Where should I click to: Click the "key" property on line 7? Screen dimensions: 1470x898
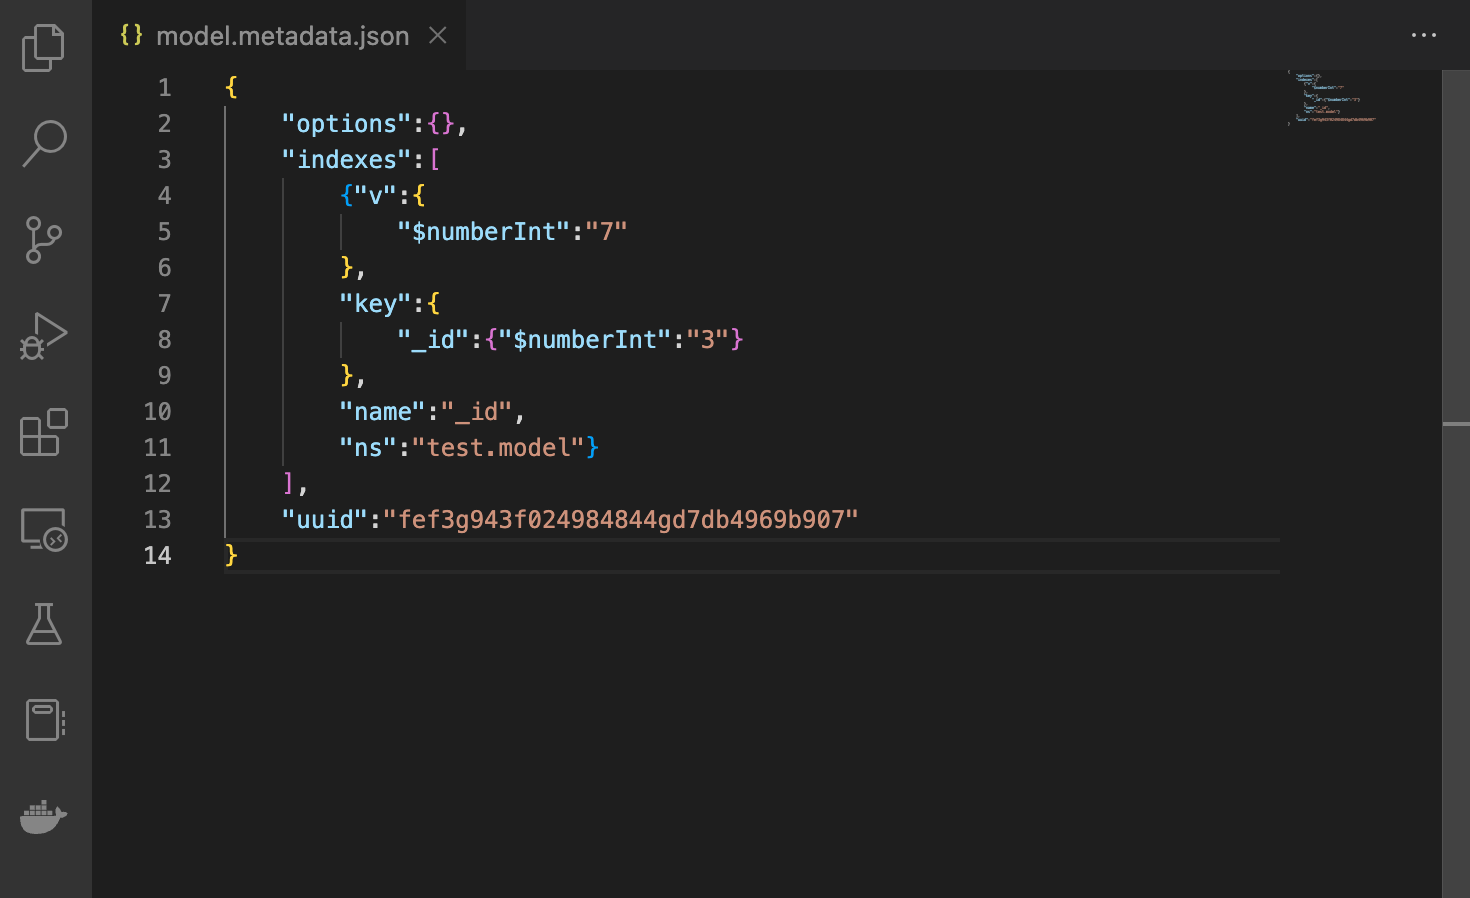[x=375, y=304]
